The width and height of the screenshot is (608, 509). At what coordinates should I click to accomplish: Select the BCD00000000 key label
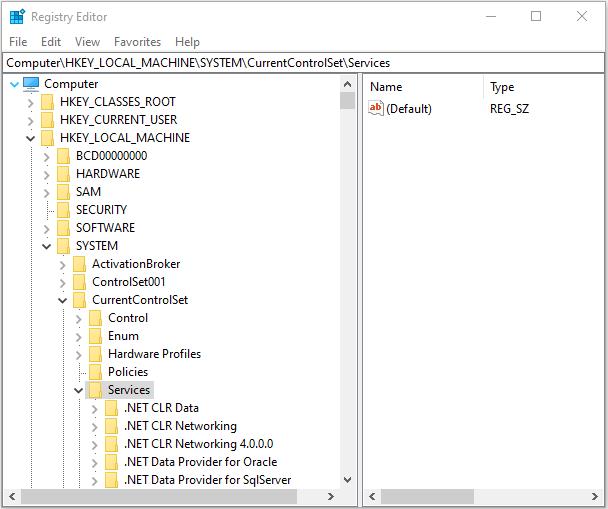(x=112, y=156)
